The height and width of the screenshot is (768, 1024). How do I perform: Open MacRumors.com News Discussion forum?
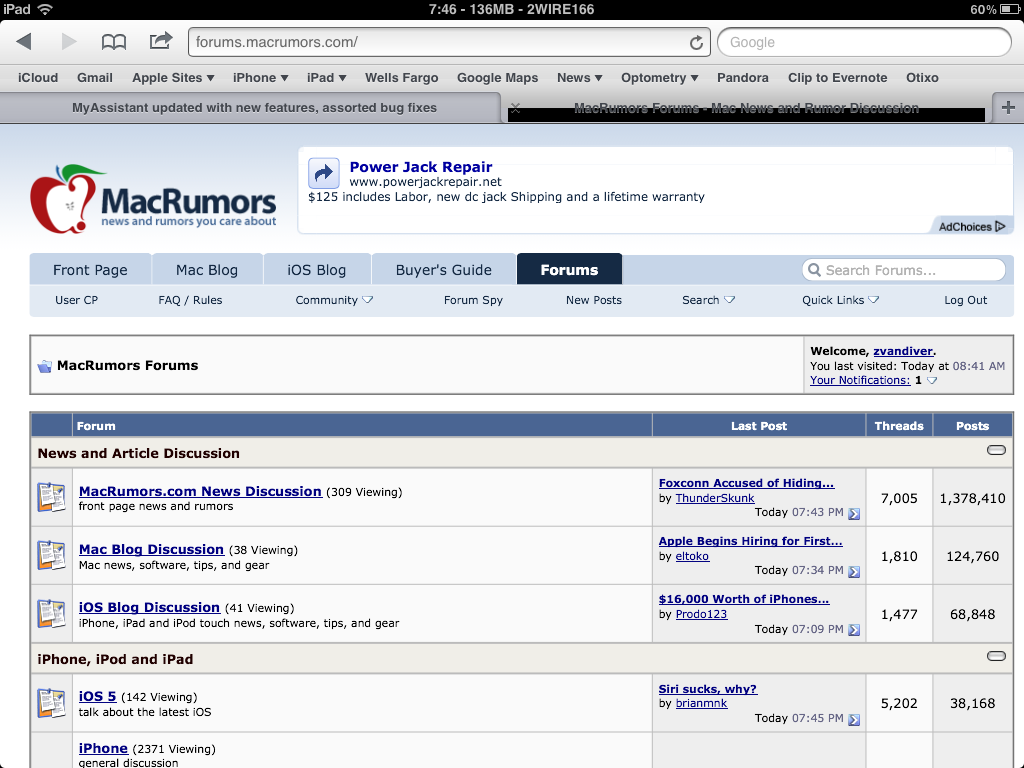tap(200, 491)
